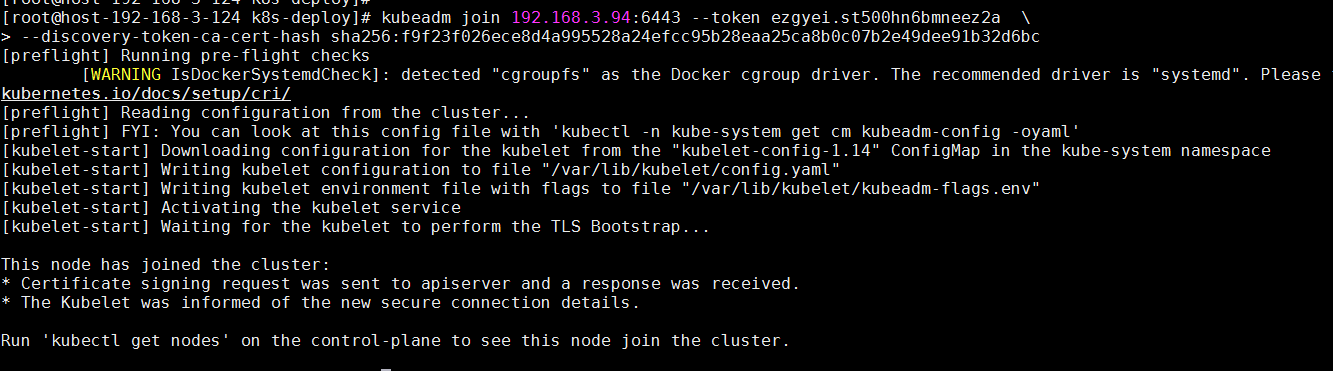Click "Activating the kubelet service" line
The image size is (1333, 371).
click(231, 207)
